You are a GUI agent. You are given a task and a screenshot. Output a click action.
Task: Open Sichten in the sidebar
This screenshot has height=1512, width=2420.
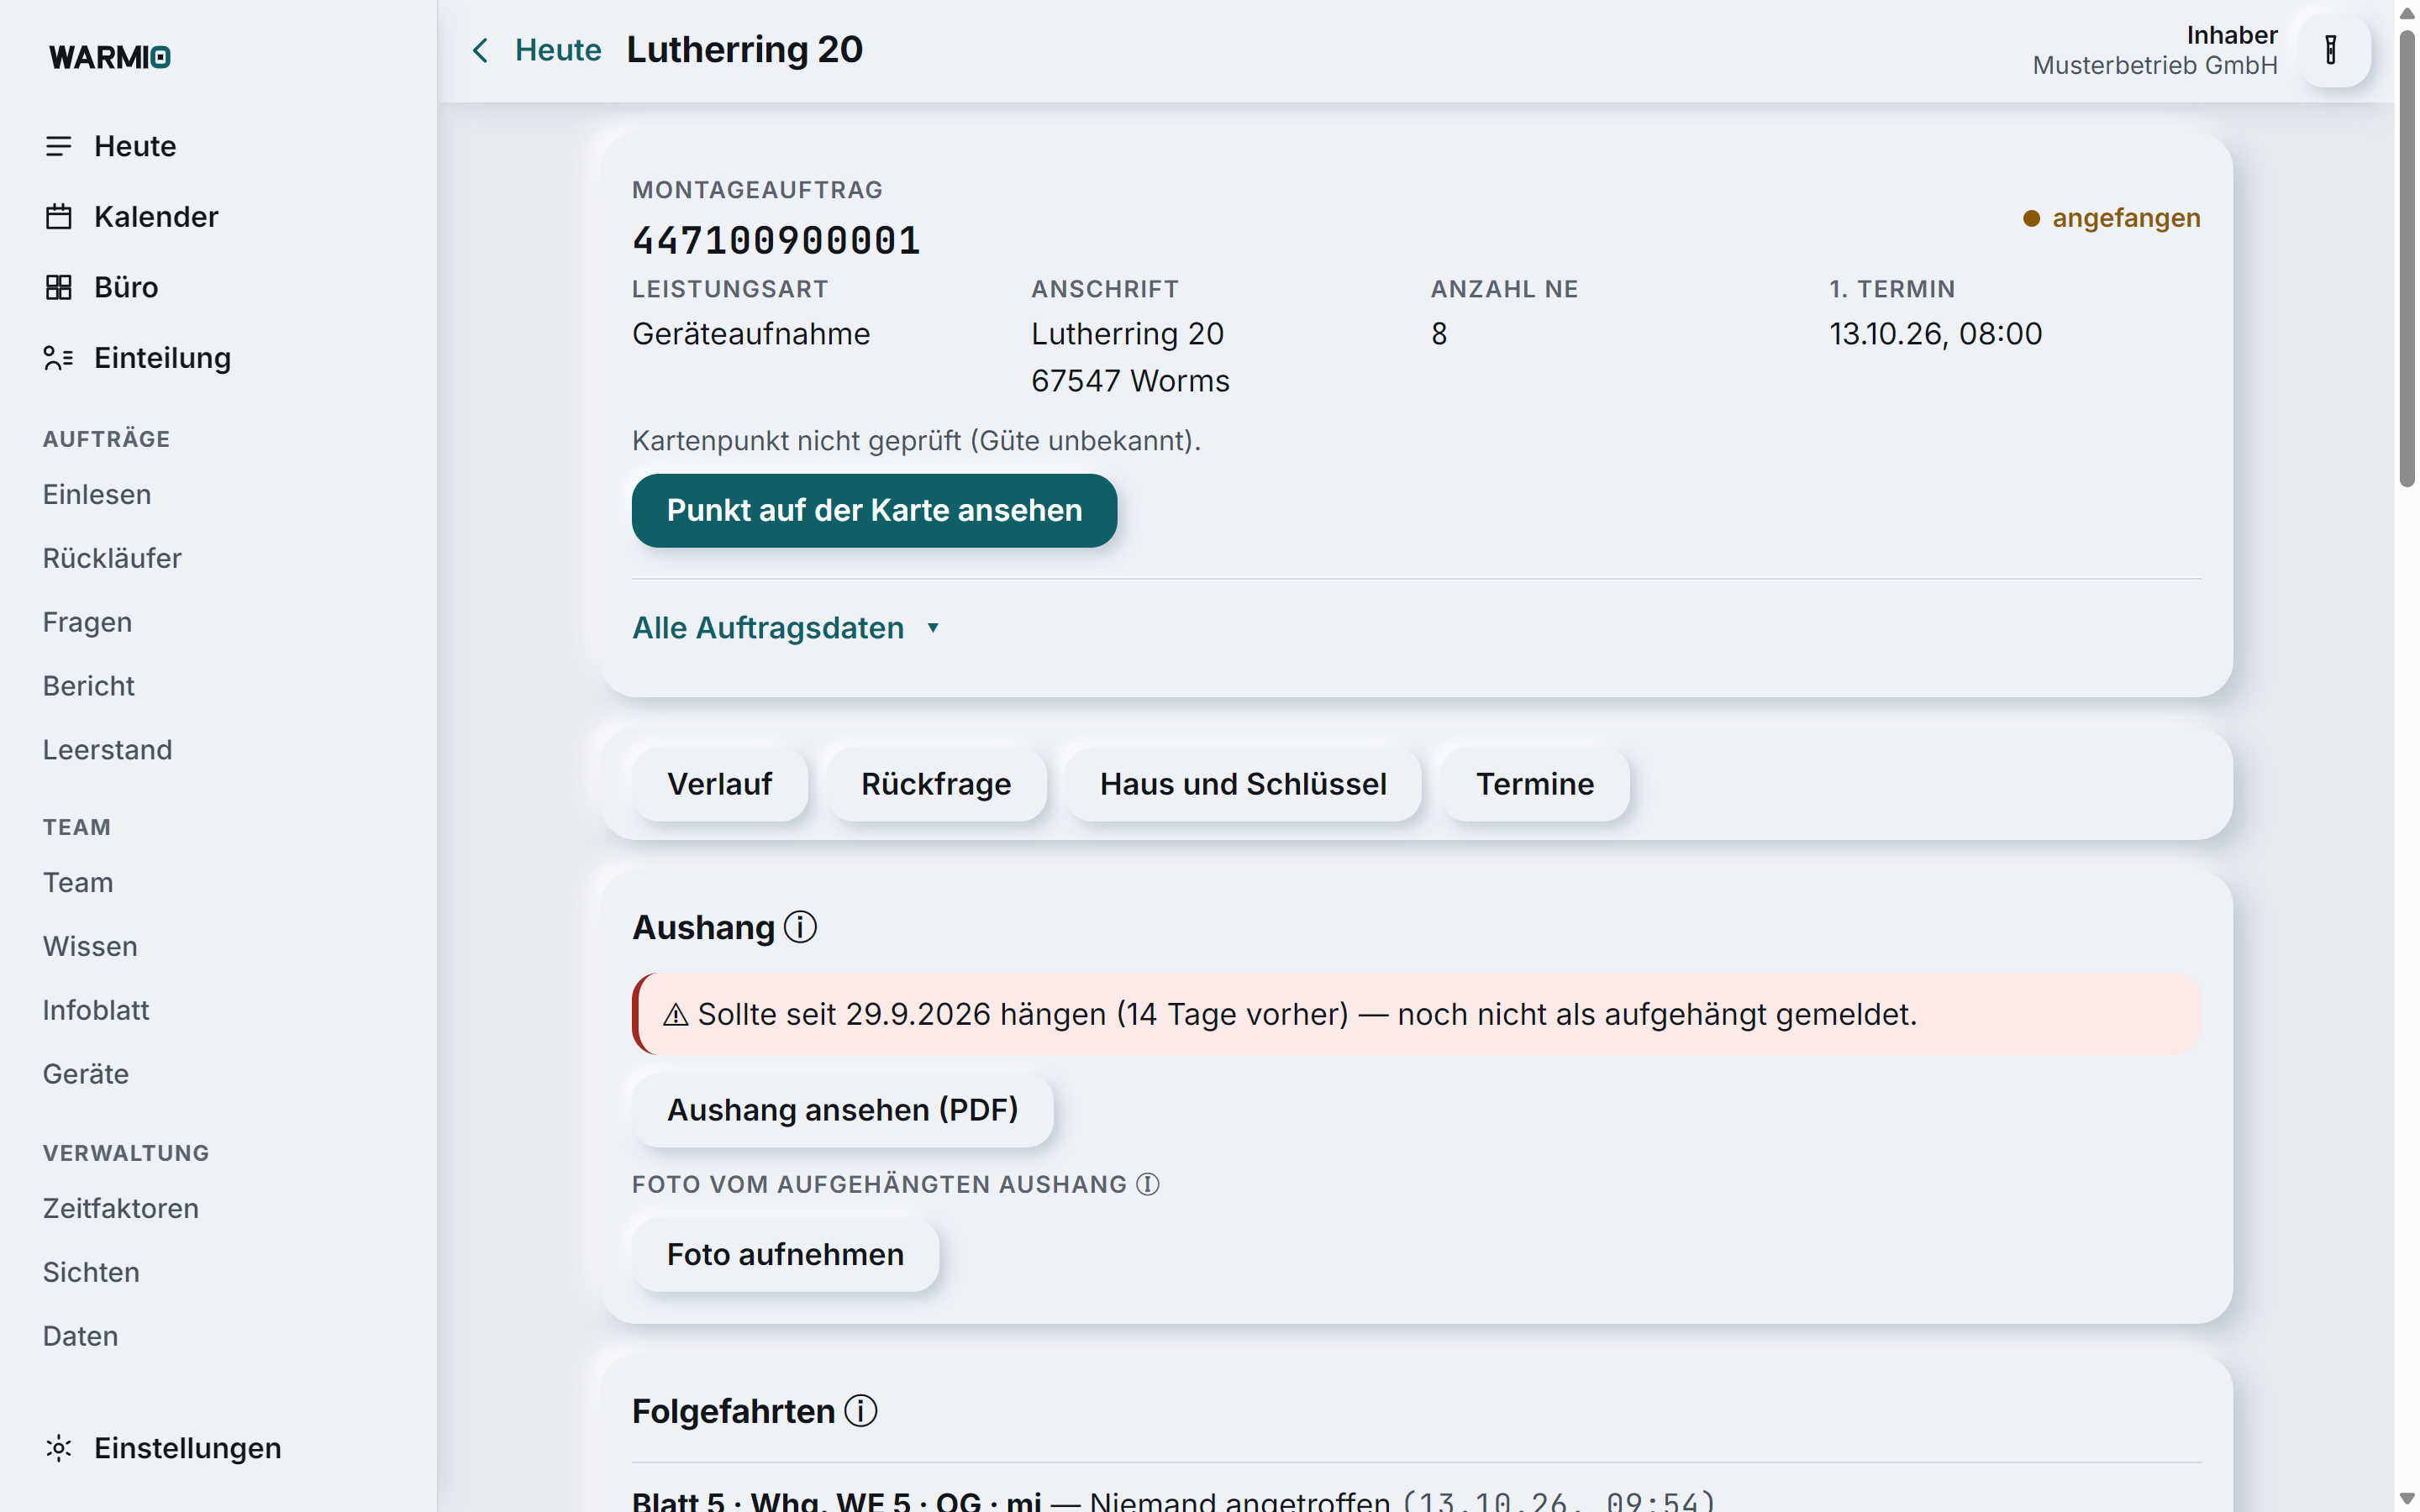pos(91,1272)
